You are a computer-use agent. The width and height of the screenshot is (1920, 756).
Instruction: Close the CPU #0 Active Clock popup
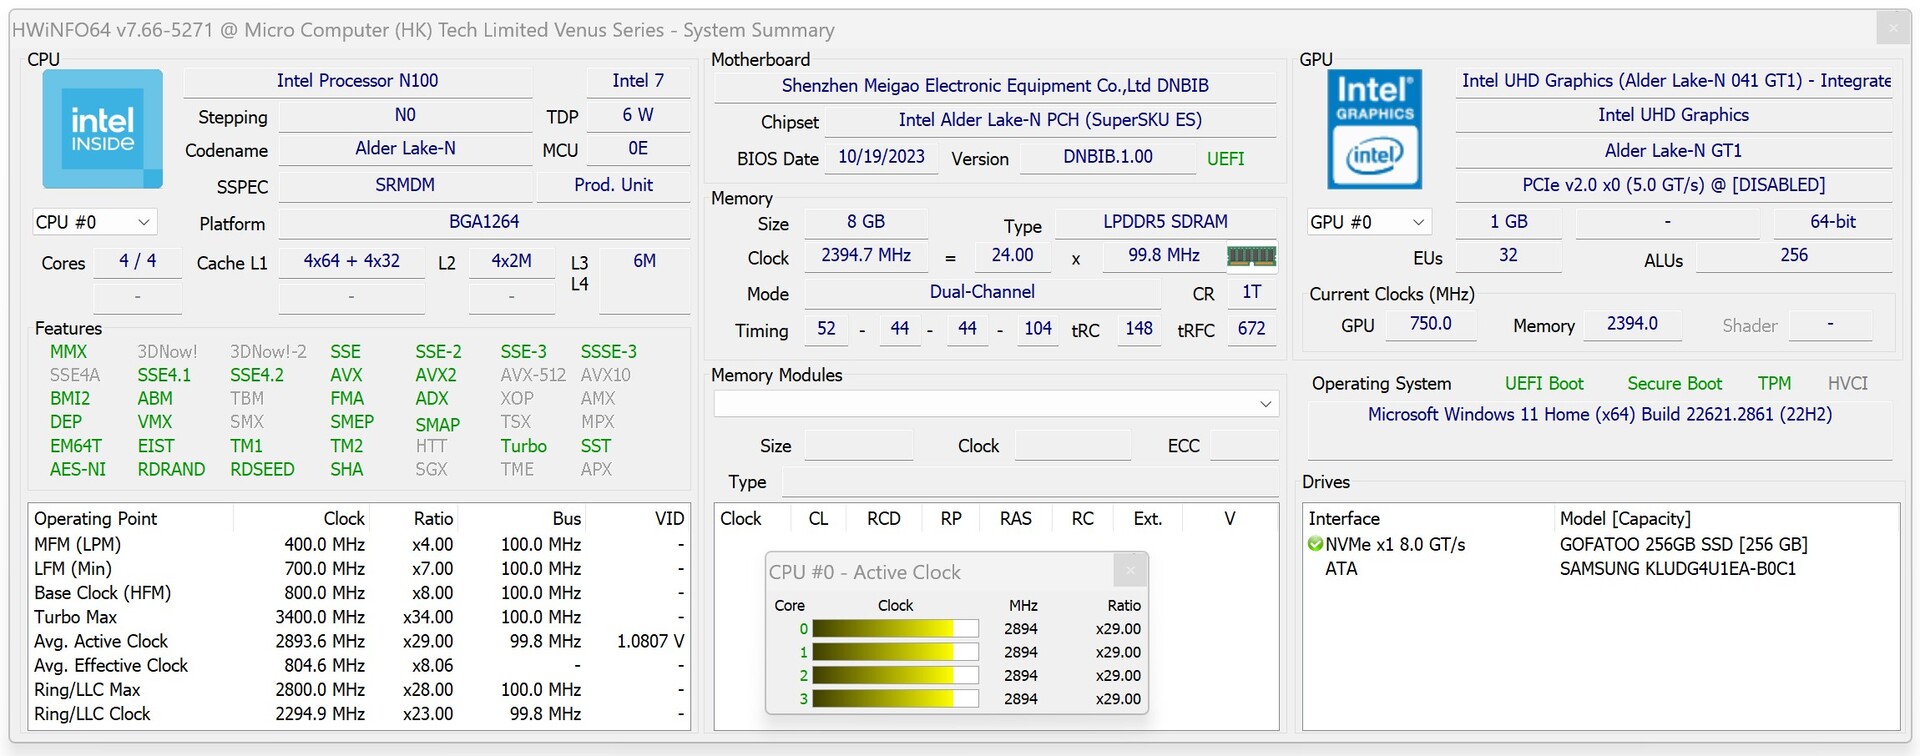(x=1130, y=571)
